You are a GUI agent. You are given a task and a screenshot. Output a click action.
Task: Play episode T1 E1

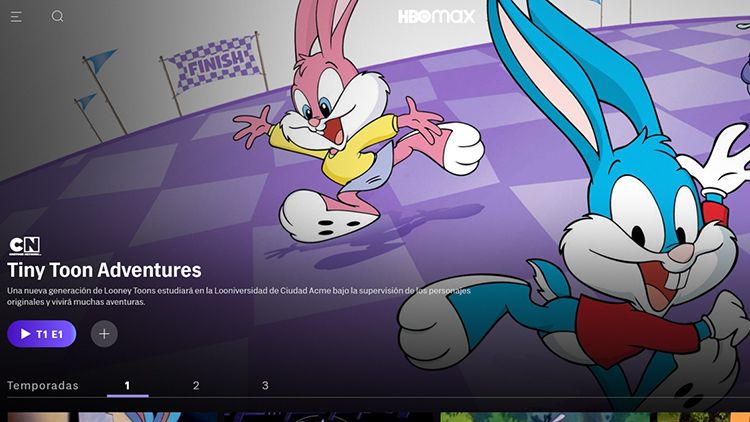click(41, 334)
